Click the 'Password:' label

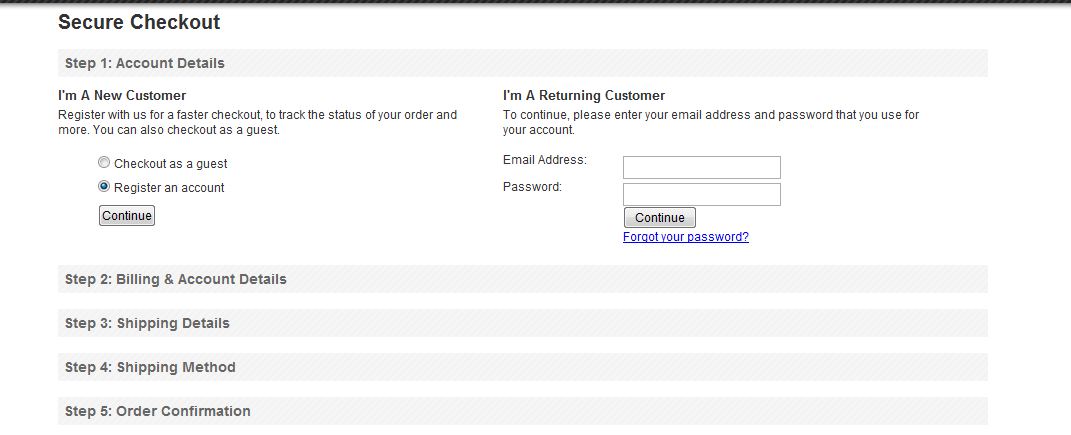click(532, 186)
